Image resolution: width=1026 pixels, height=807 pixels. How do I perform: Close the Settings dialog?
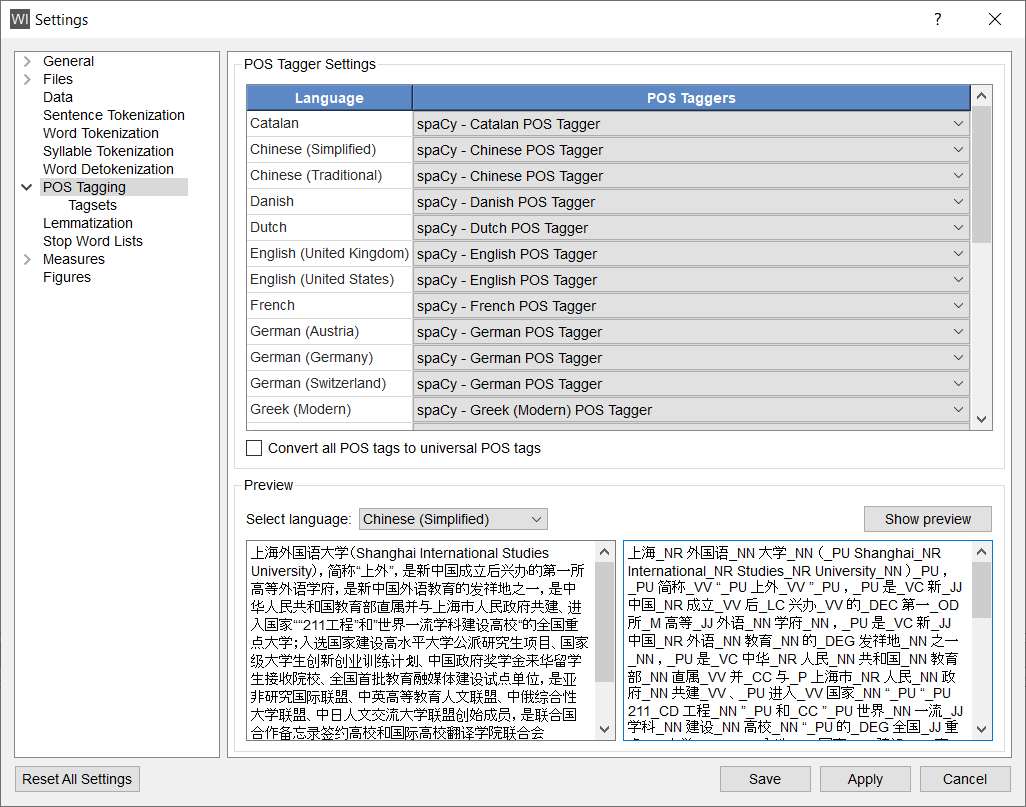(995, 19)
